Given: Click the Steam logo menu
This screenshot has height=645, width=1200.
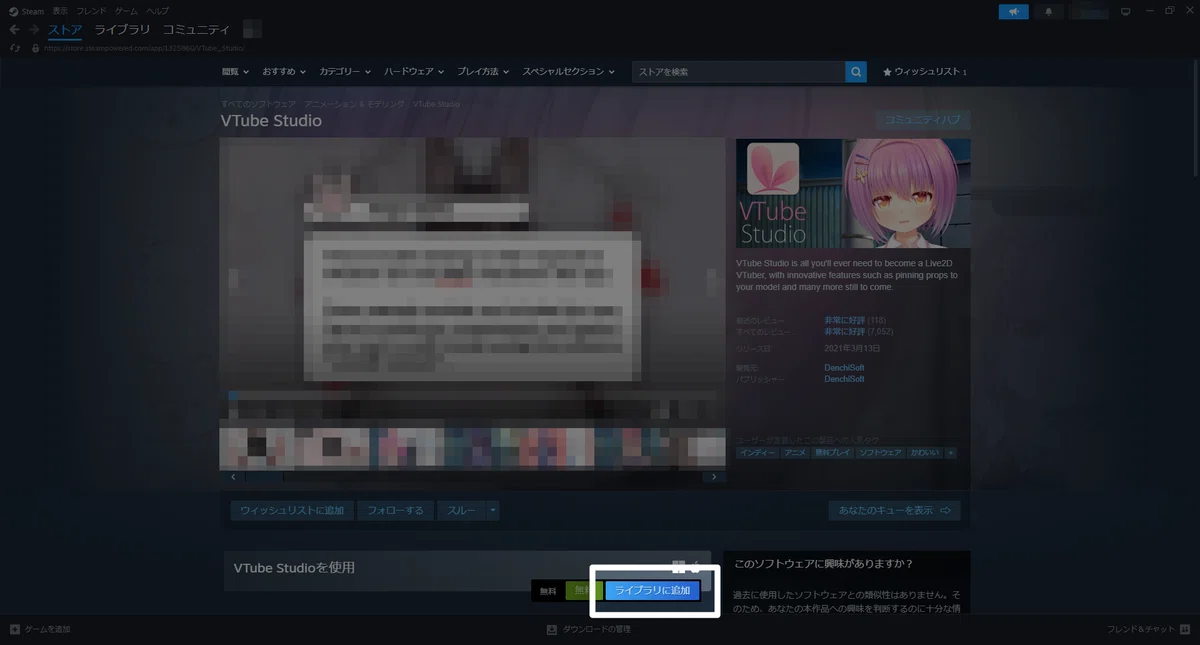Looking at the screenshot, I should point(27,10).
